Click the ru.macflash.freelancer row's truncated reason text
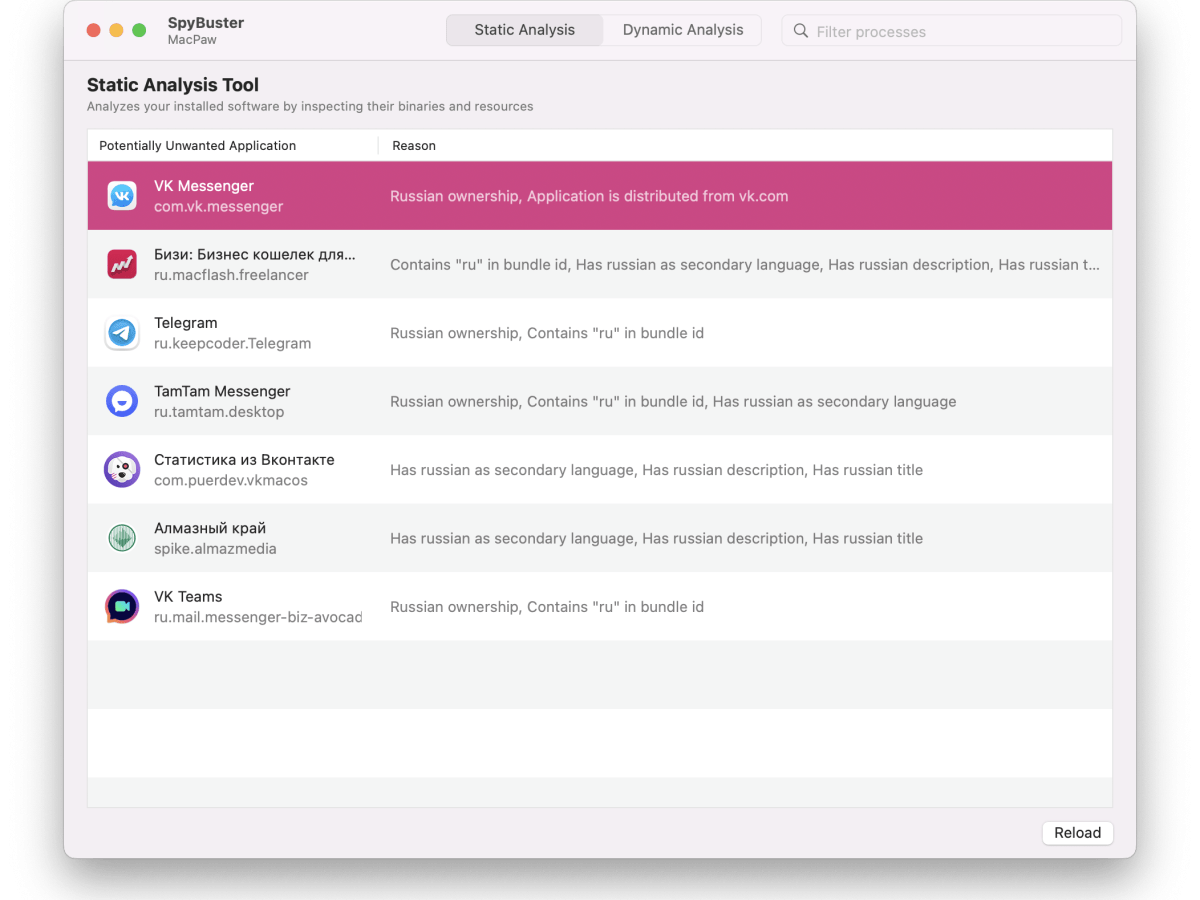Viewport: 1200px width, 900px height. 744,265
